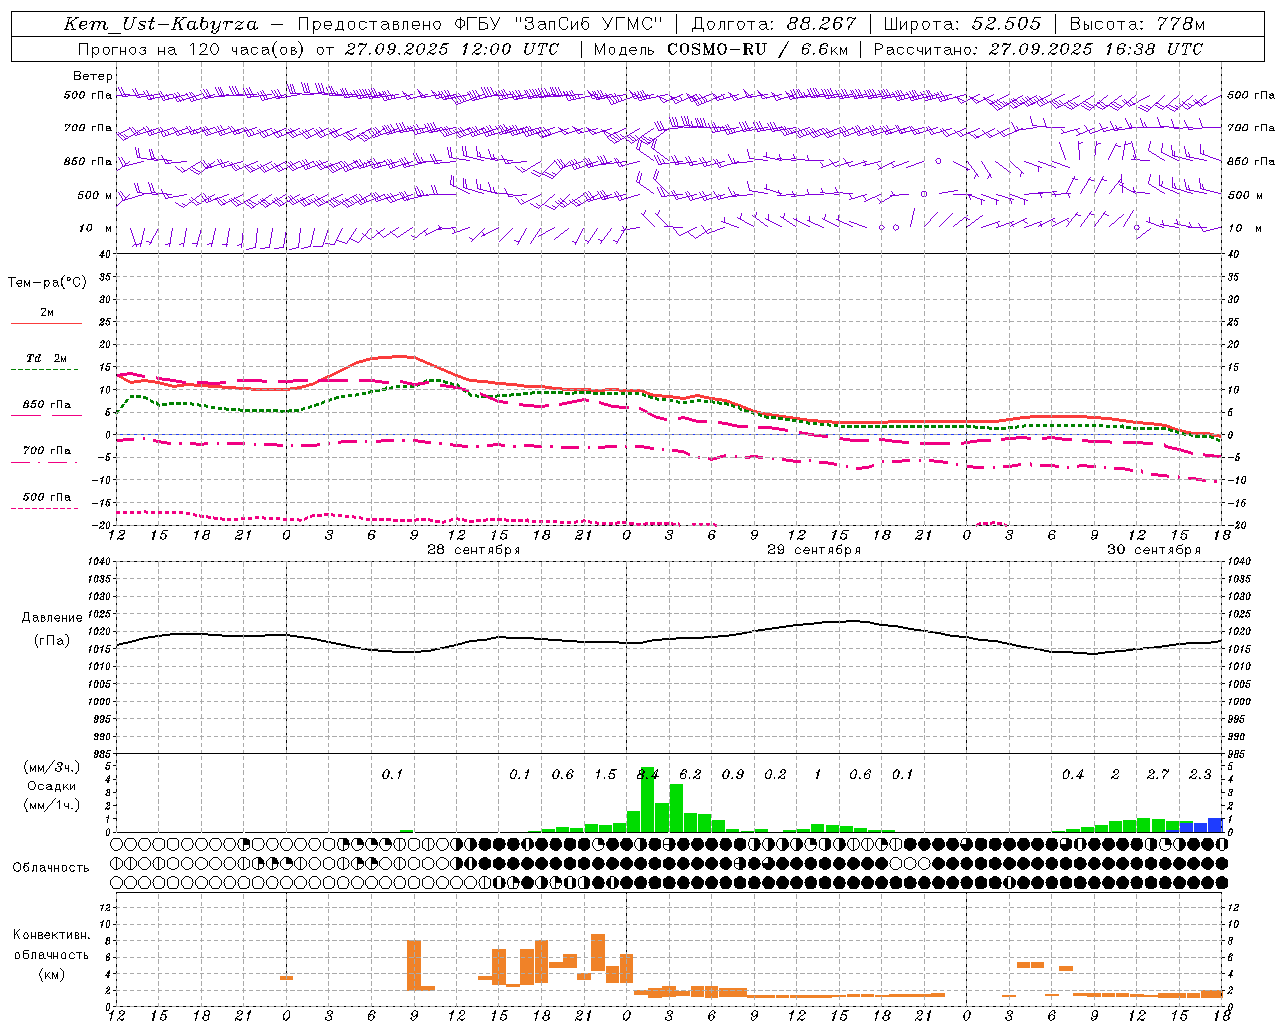The height and width of the screenshot is (1024, 1280).
Task: Click the tallest green precipitation bar
Action: 648,799
